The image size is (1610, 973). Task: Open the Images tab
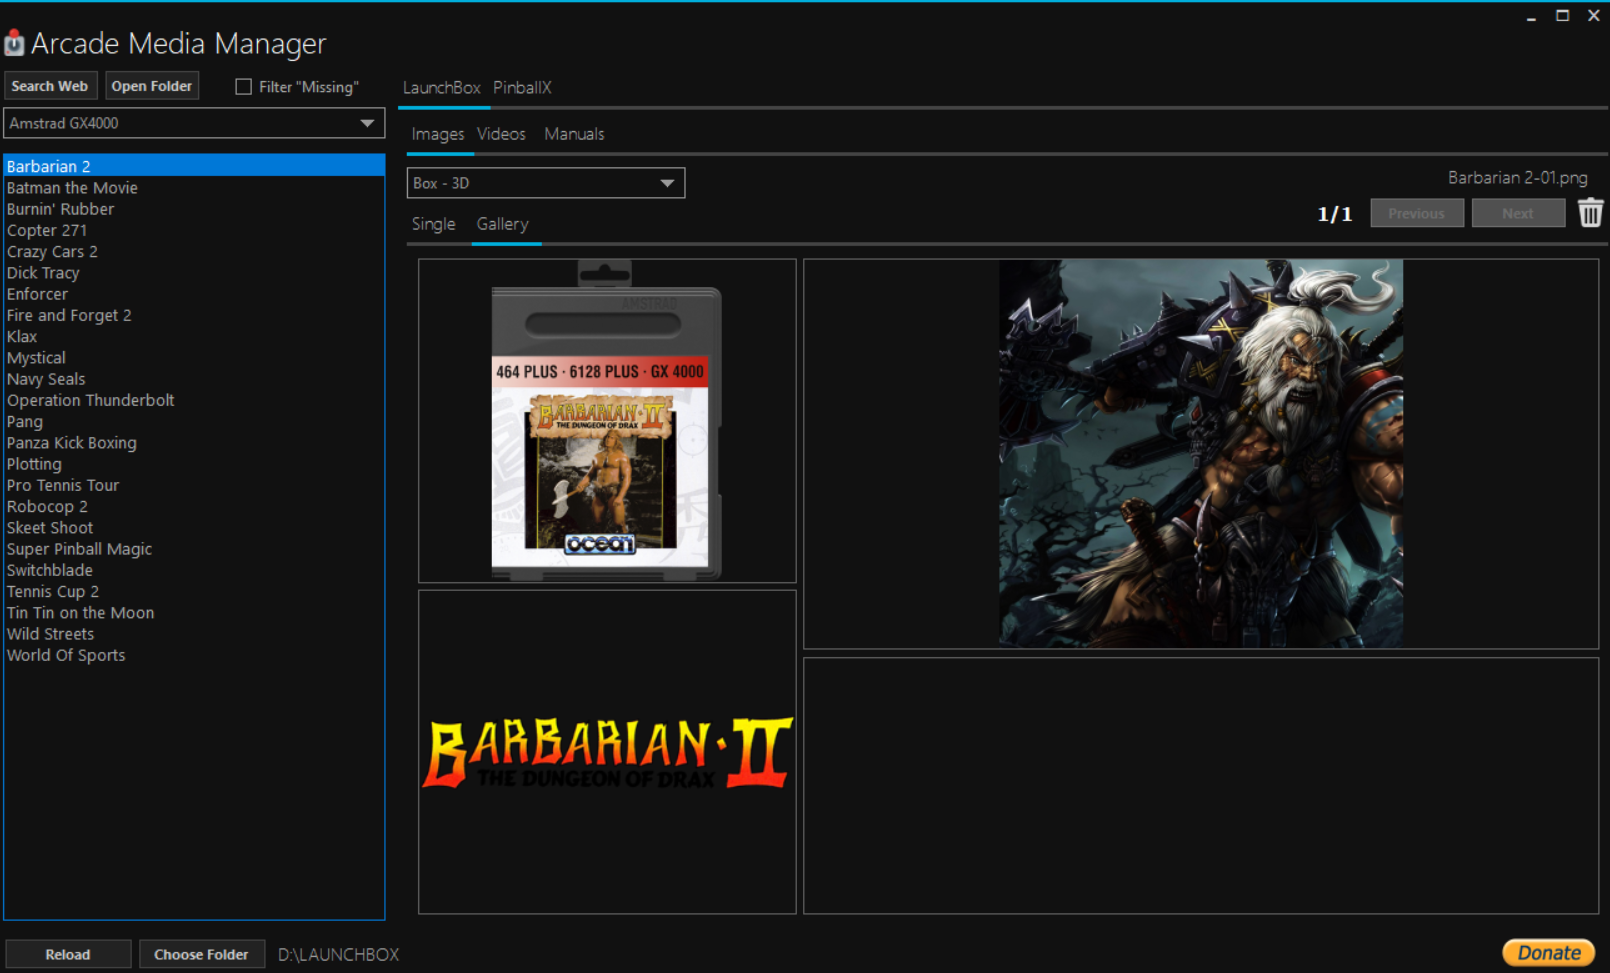pos(438,134)
